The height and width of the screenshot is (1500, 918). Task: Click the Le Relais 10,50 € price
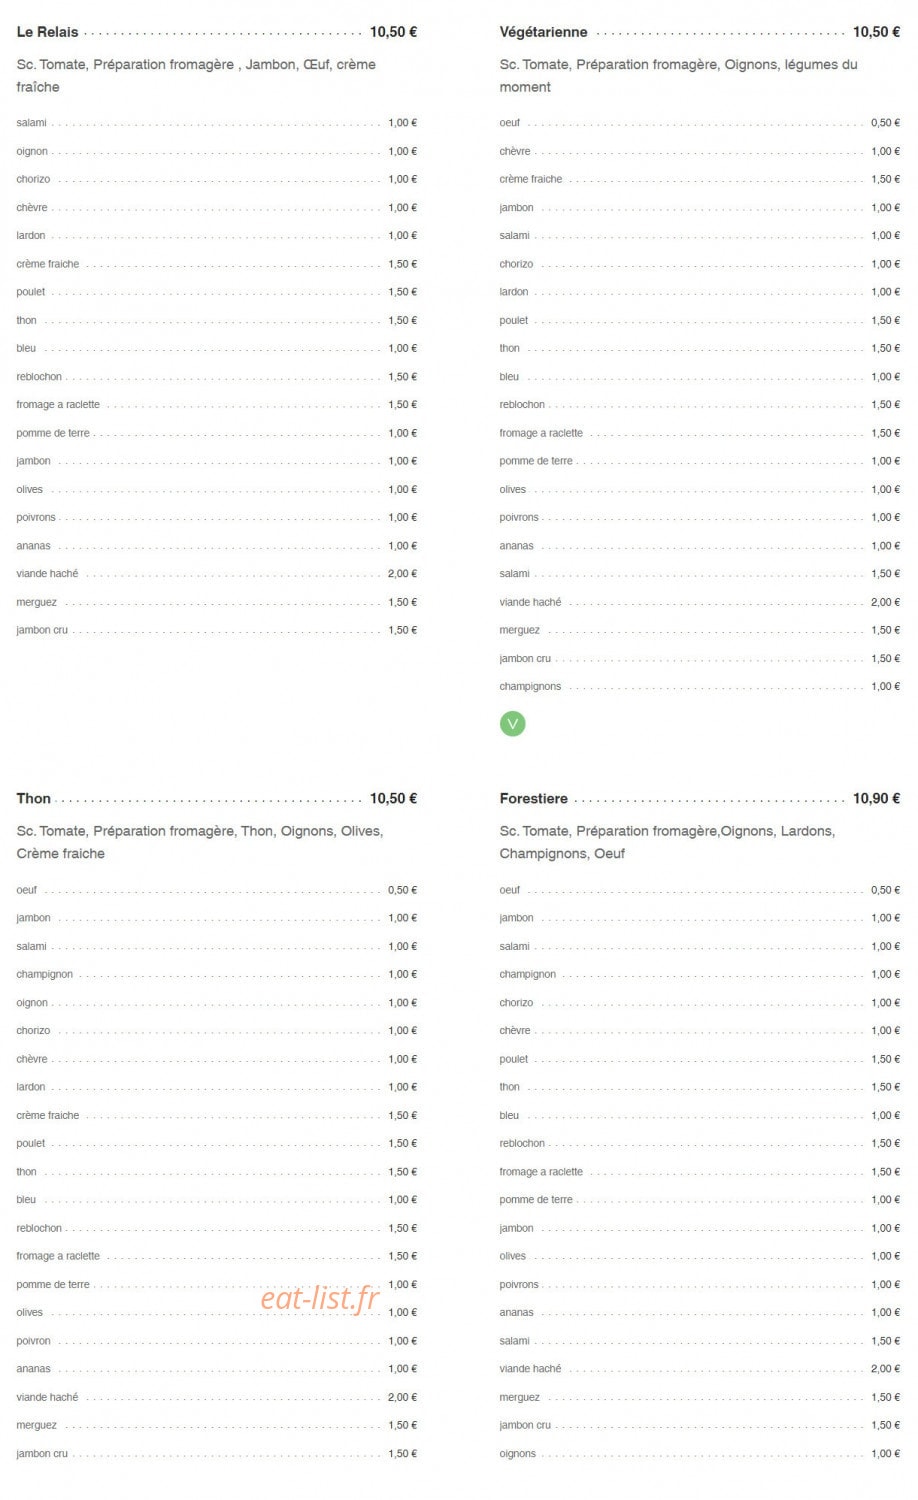coord(393,32)
